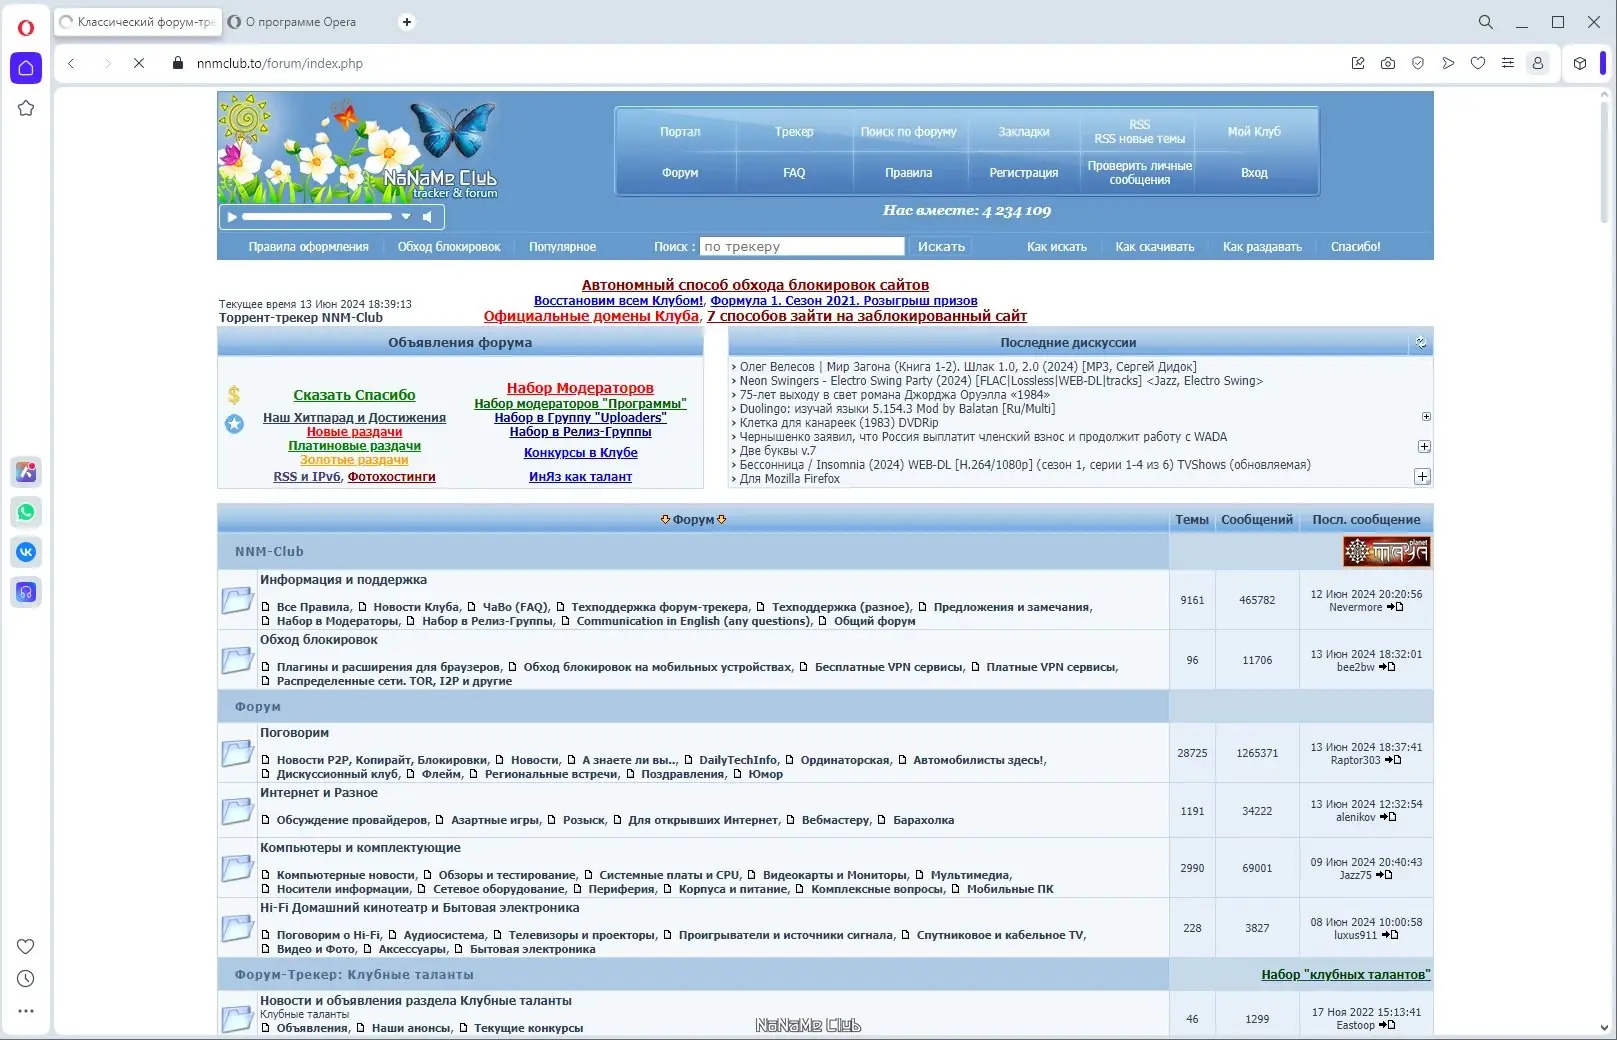Click the dollar sign icon in announcements

pos(234,395)
